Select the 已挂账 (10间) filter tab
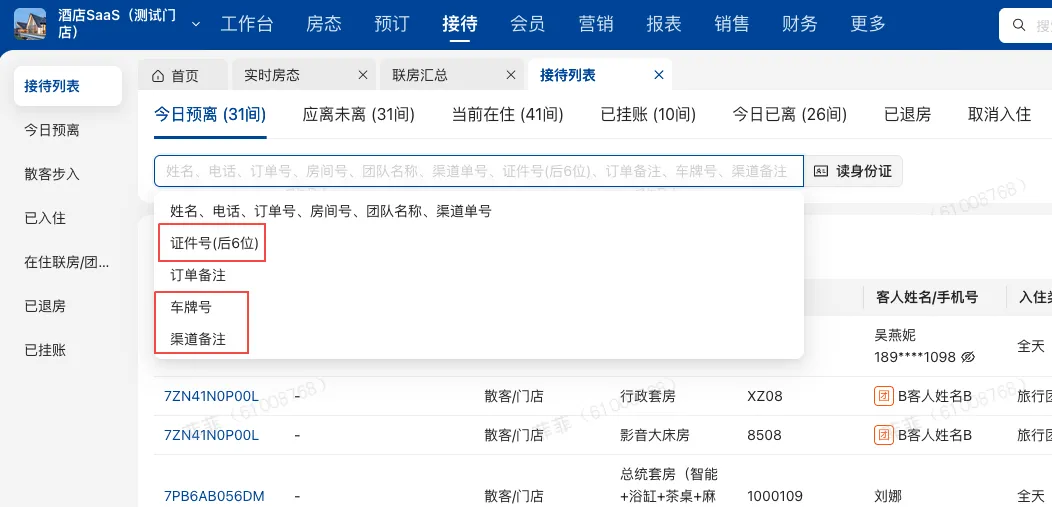This screenshot has width=1052, height=507. pos(648,115)
